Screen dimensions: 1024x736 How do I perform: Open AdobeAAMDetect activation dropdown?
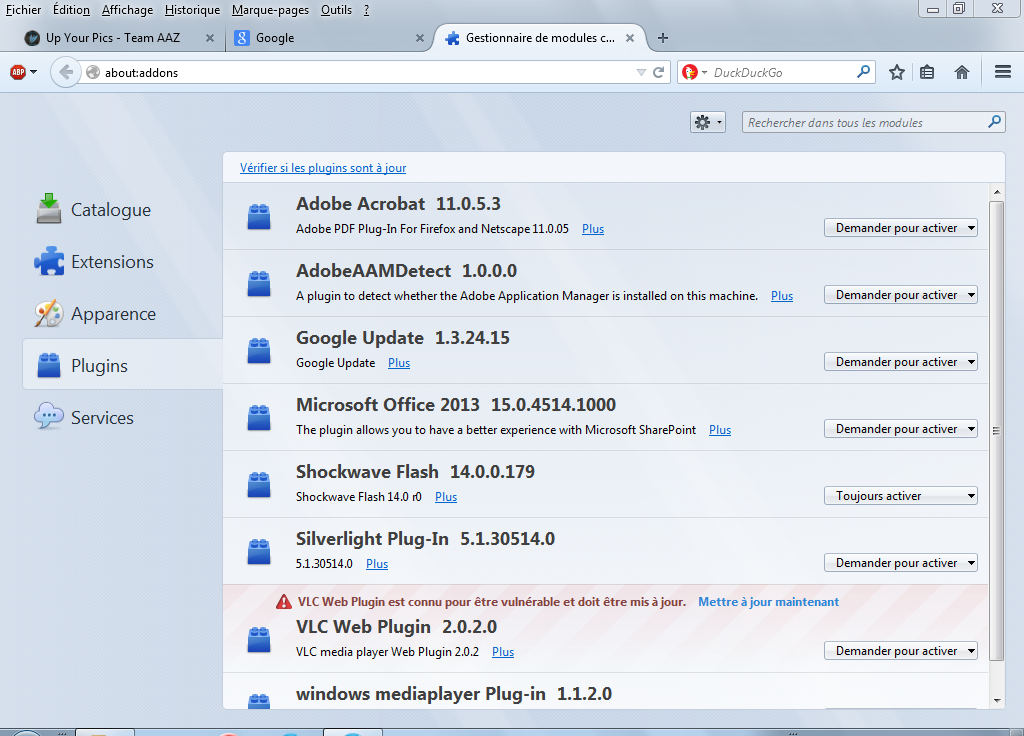[901, 295]
